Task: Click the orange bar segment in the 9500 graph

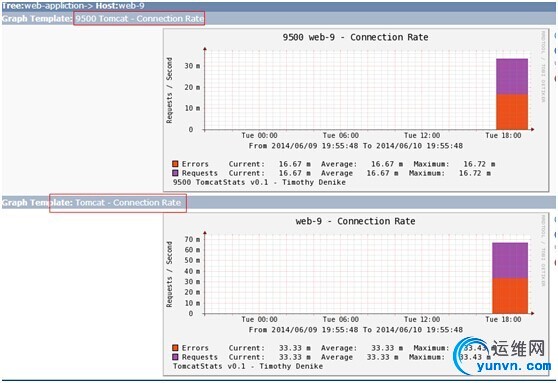Action: [512, 112]
